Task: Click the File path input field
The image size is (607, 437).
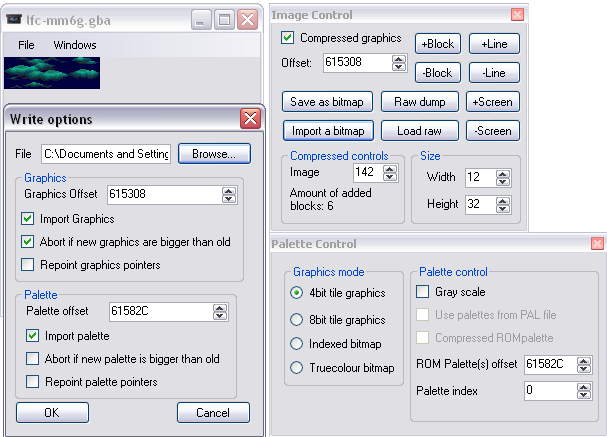Action: (107, 154)
